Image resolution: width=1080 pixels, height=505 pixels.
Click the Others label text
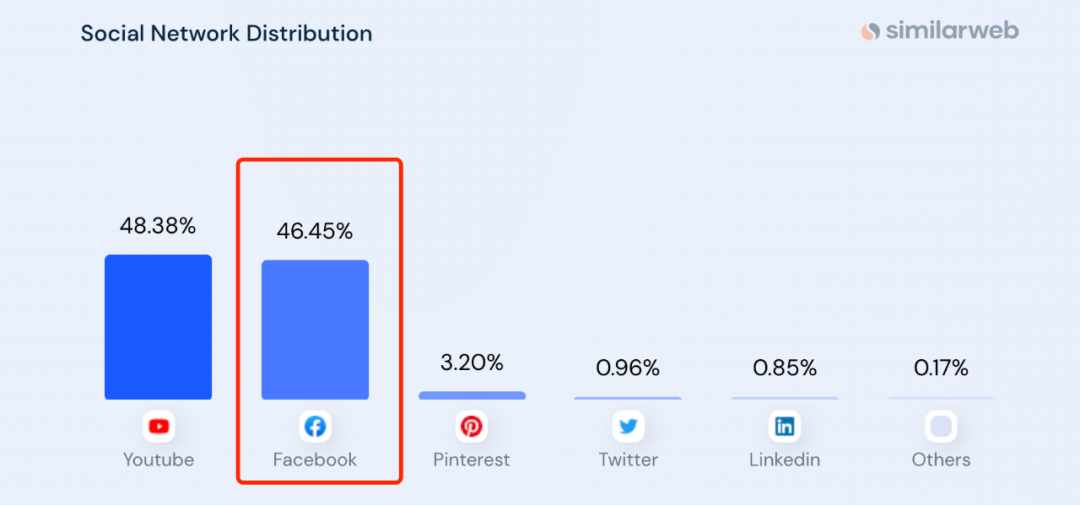tap(941, 460)
